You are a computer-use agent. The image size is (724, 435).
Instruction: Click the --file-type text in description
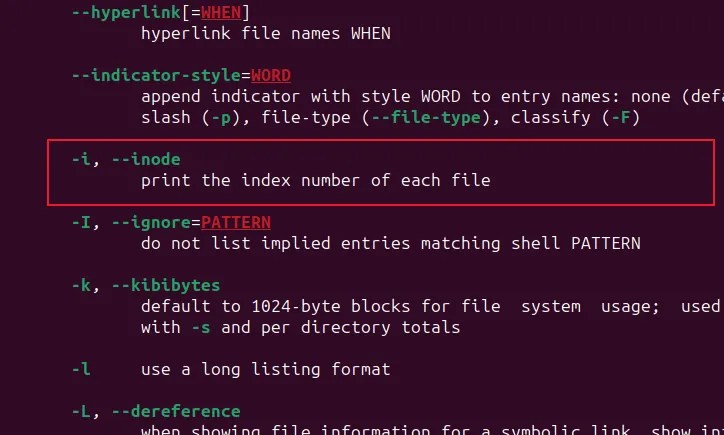pyautogui.click(x=426, y=117)
